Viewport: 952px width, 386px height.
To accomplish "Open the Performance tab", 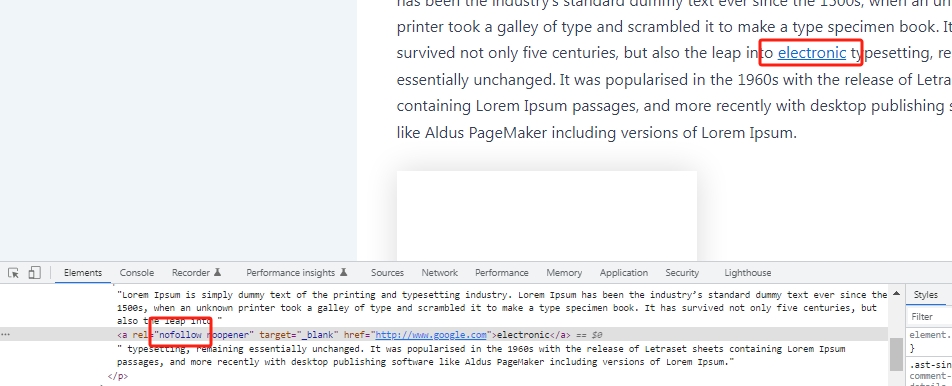I will [x=502, y=273].
